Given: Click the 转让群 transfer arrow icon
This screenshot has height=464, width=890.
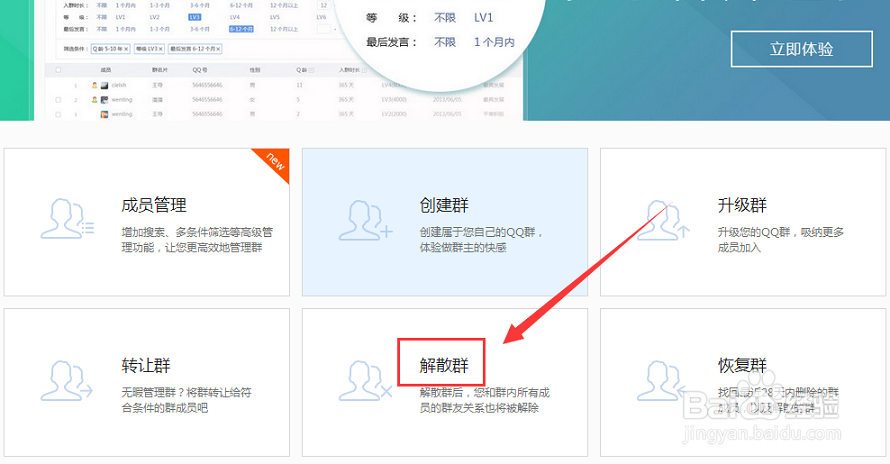Looking at the screenshot, I should pyautogui.click(x=67, y=381).
